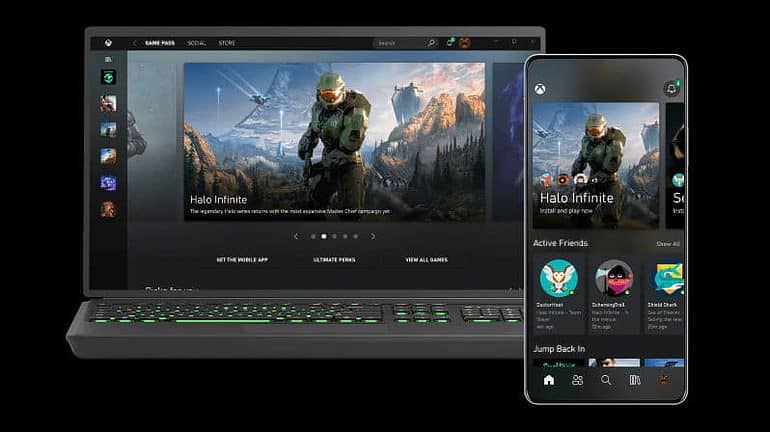770x432 pixels.
Task: Click the magnifier search icon on laptop
Action: [x=431, y=43]
